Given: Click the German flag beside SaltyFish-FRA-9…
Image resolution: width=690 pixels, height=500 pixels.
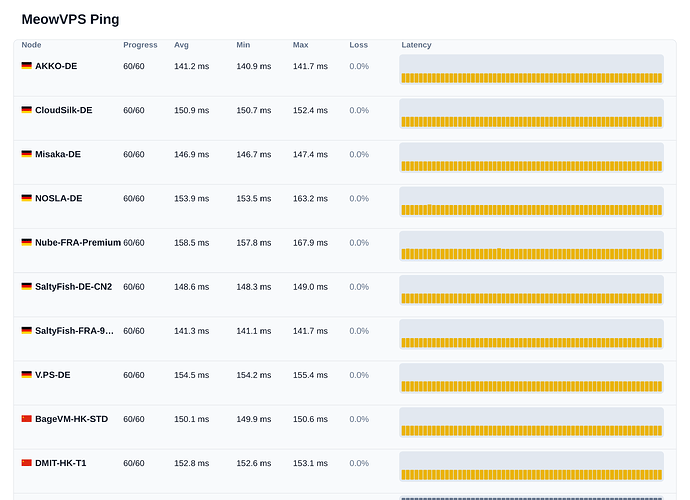Looking at the screenshot, I should 26,330.
